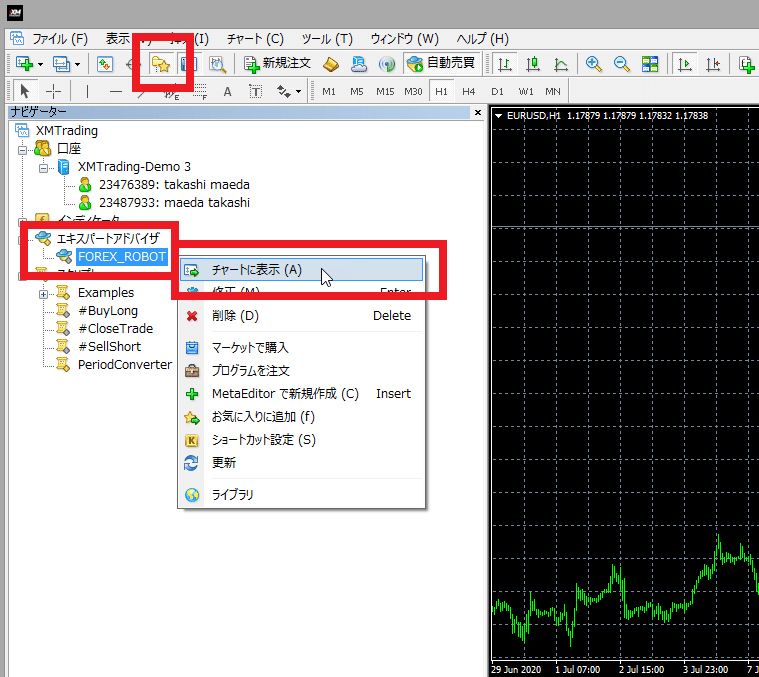Select account 23487933: maeda takashi
This screenshot has width=759, height=677.
click(x=174, y=203)
